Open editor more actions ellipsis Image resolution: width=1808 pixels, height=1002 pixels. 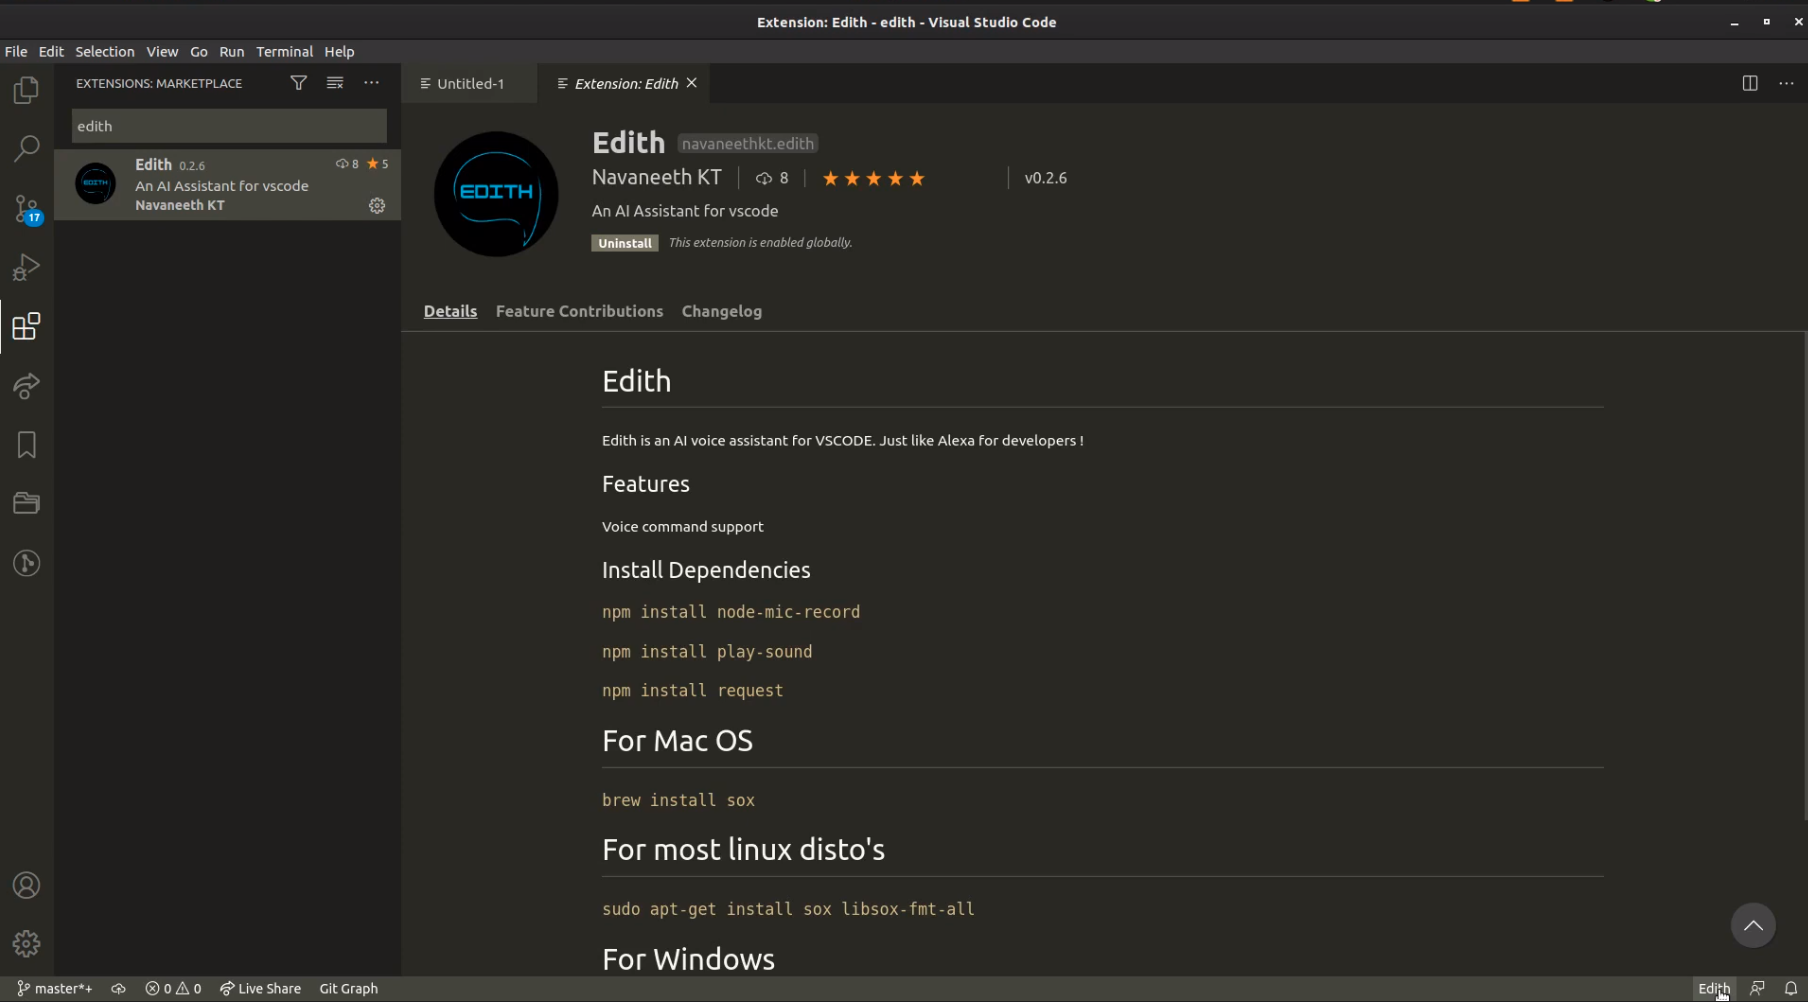coord(1786,83)
